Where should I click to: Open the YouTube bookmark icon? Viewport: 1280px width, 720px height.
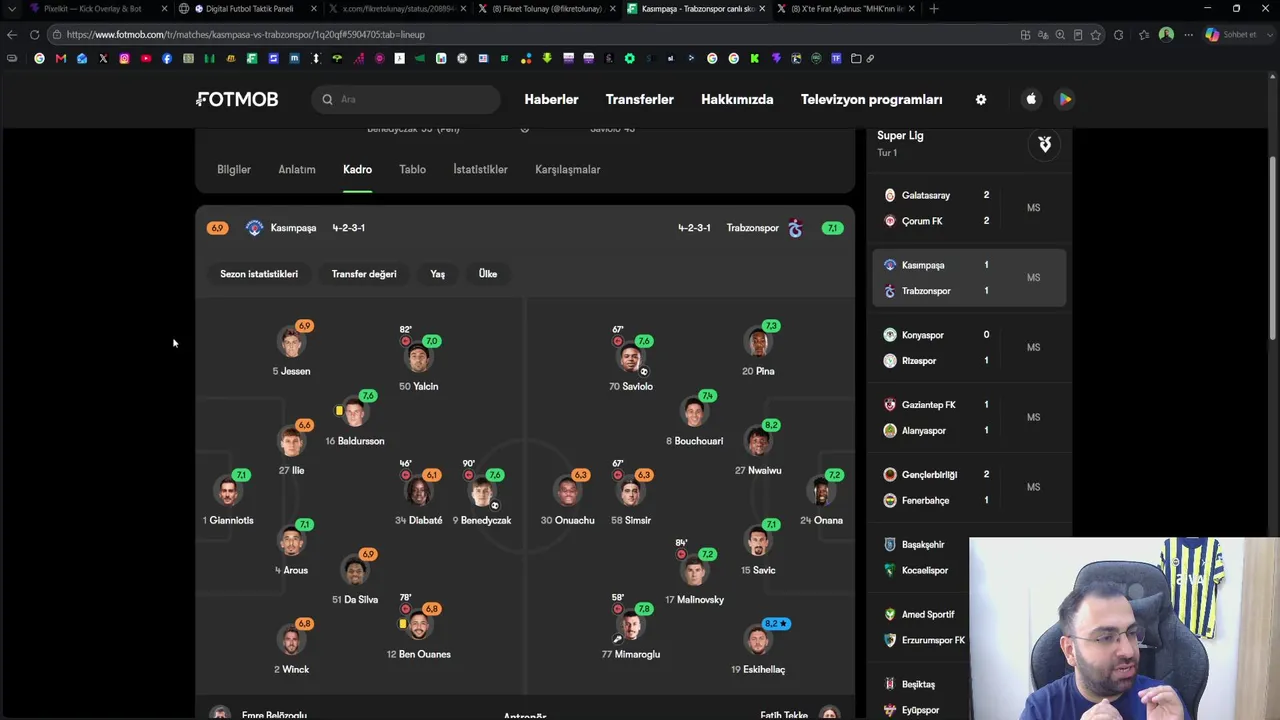point(146,58)
